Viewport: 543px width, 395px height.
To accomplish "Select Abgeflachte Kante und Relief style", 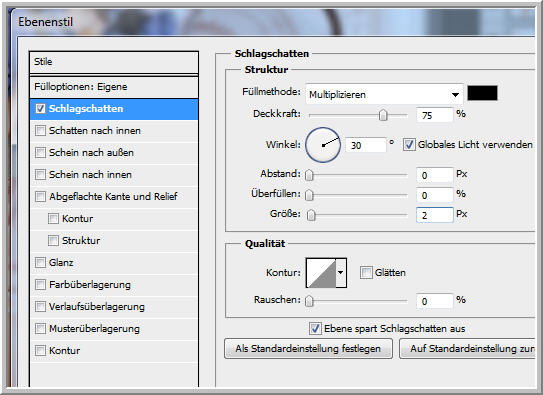I will point(114,197).
